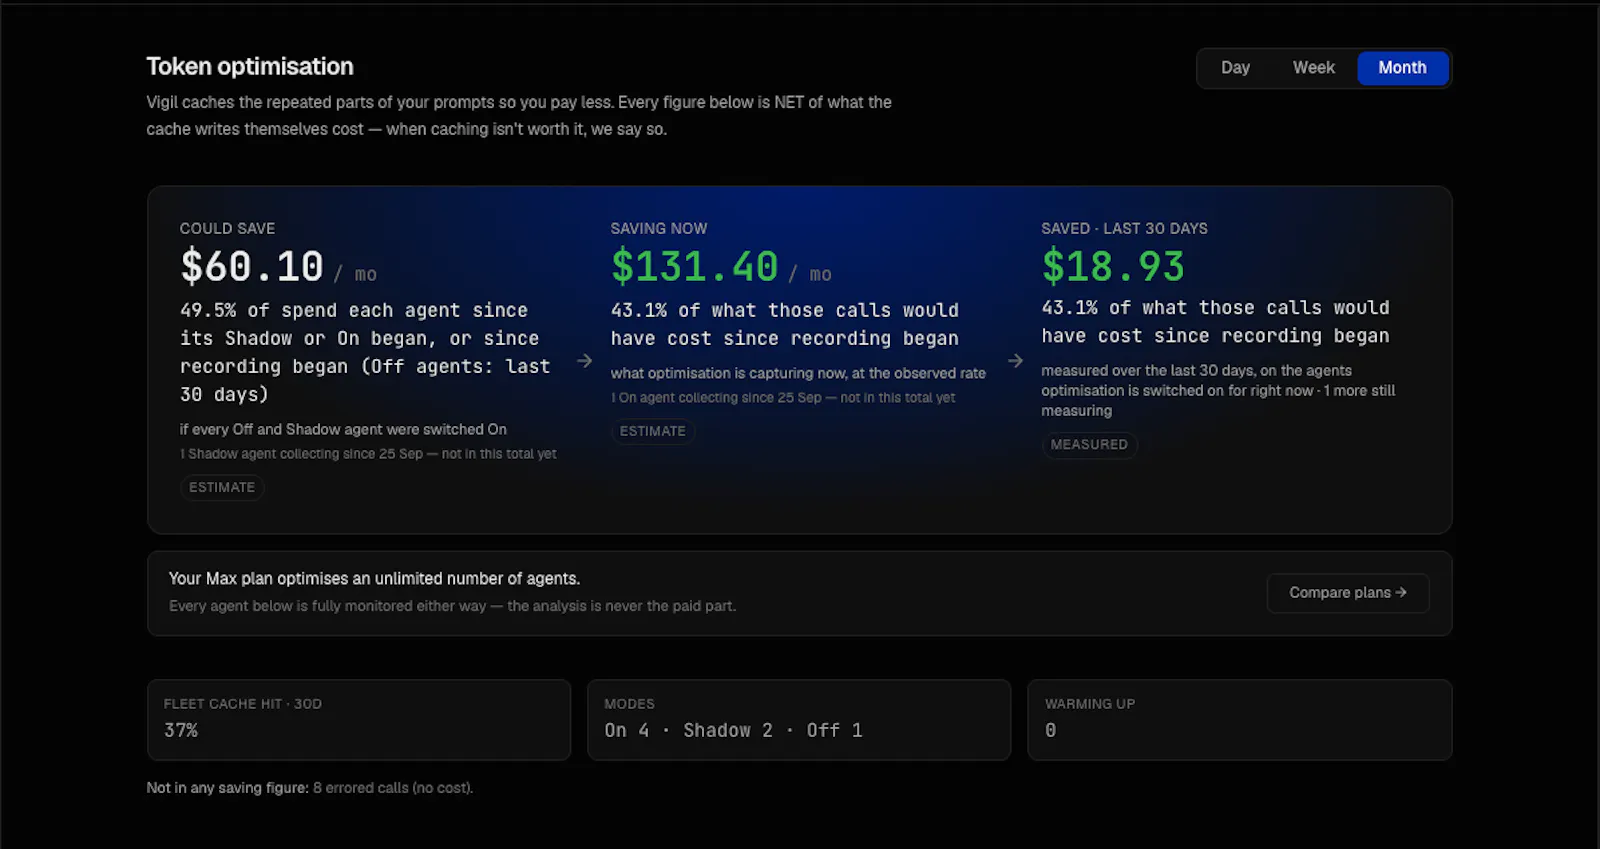
Task: Click the ESTIMATE badge in the Could Save column
Action: tap(222, 487)
